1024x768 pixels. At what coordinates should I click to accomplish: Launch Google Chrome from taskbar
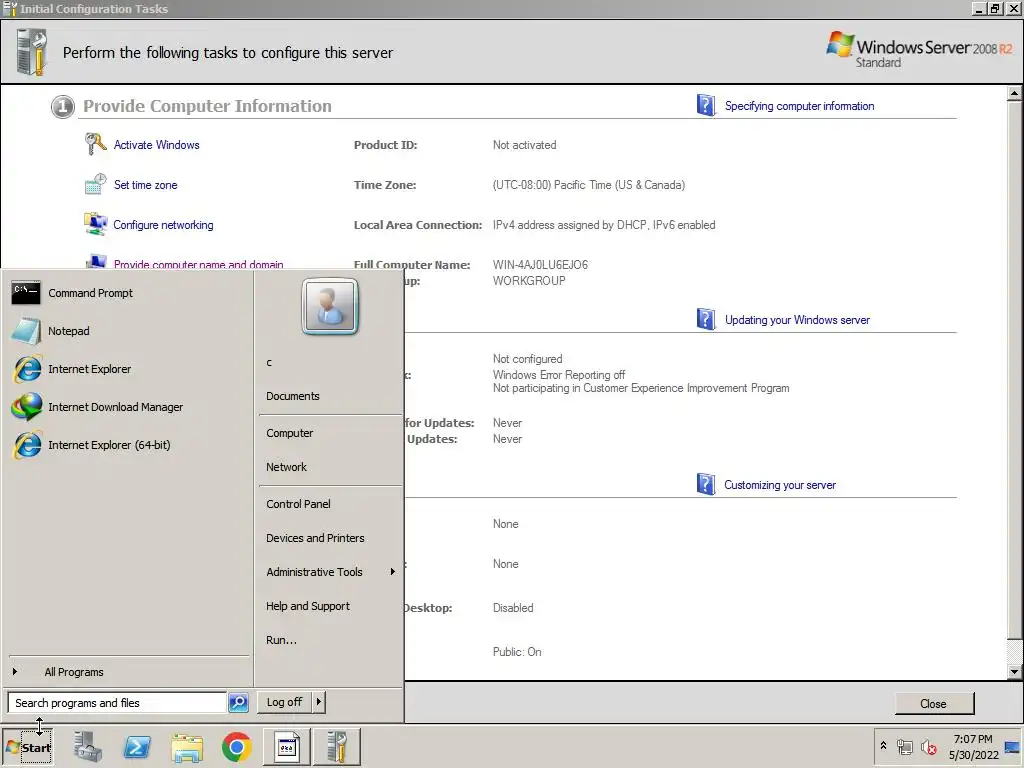pos(236,747)
